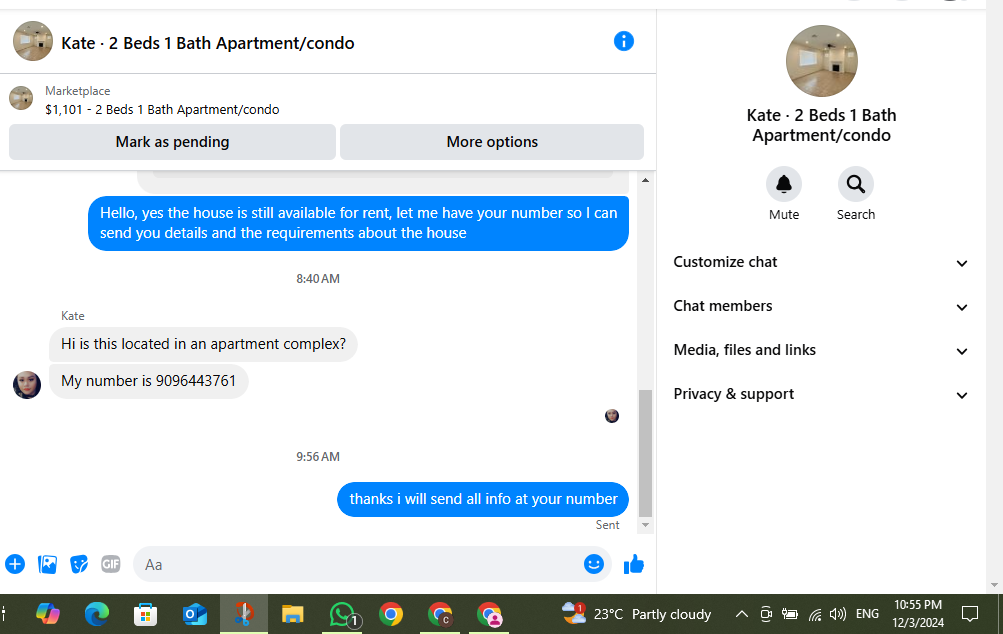Click the message input field
The image size is (1003, 634).
(358, 564)
